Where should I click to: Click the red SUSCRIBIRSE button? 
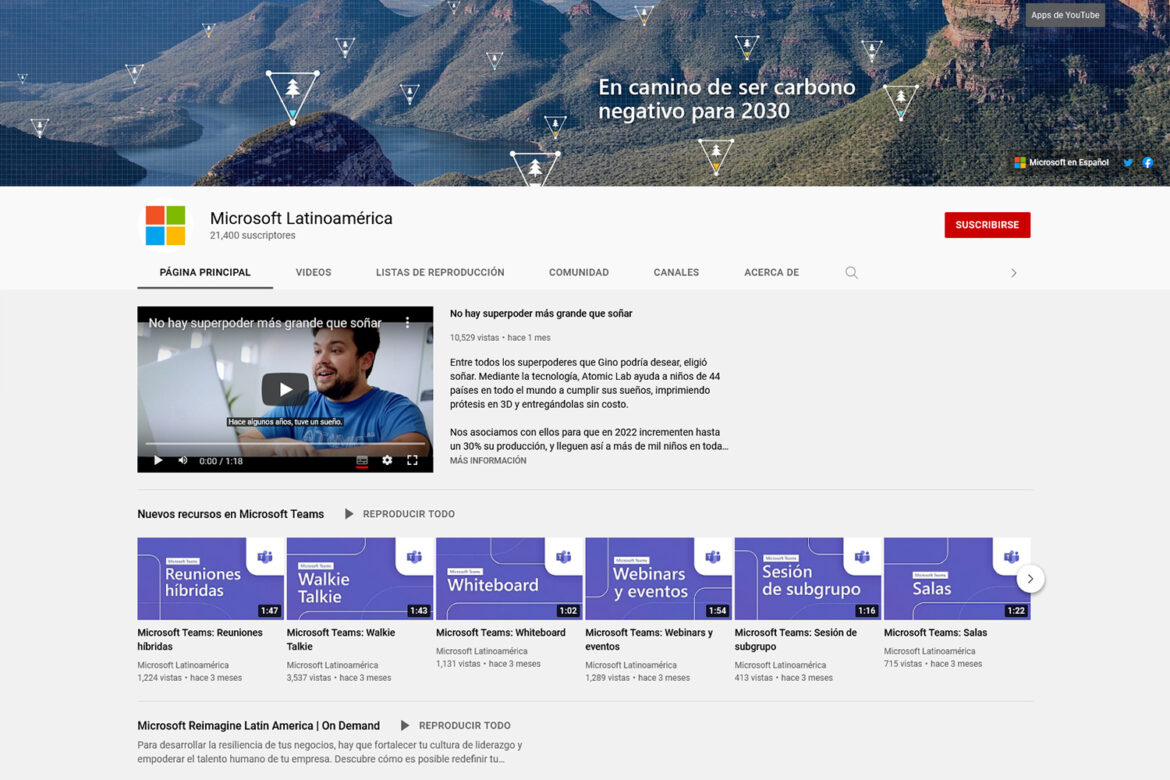click(987, 225)
